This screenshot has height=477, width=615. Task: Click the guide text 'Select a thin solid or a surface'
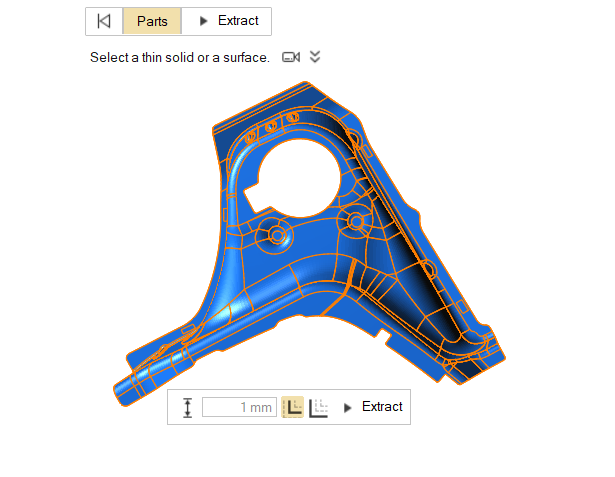(x=180, y=57)
